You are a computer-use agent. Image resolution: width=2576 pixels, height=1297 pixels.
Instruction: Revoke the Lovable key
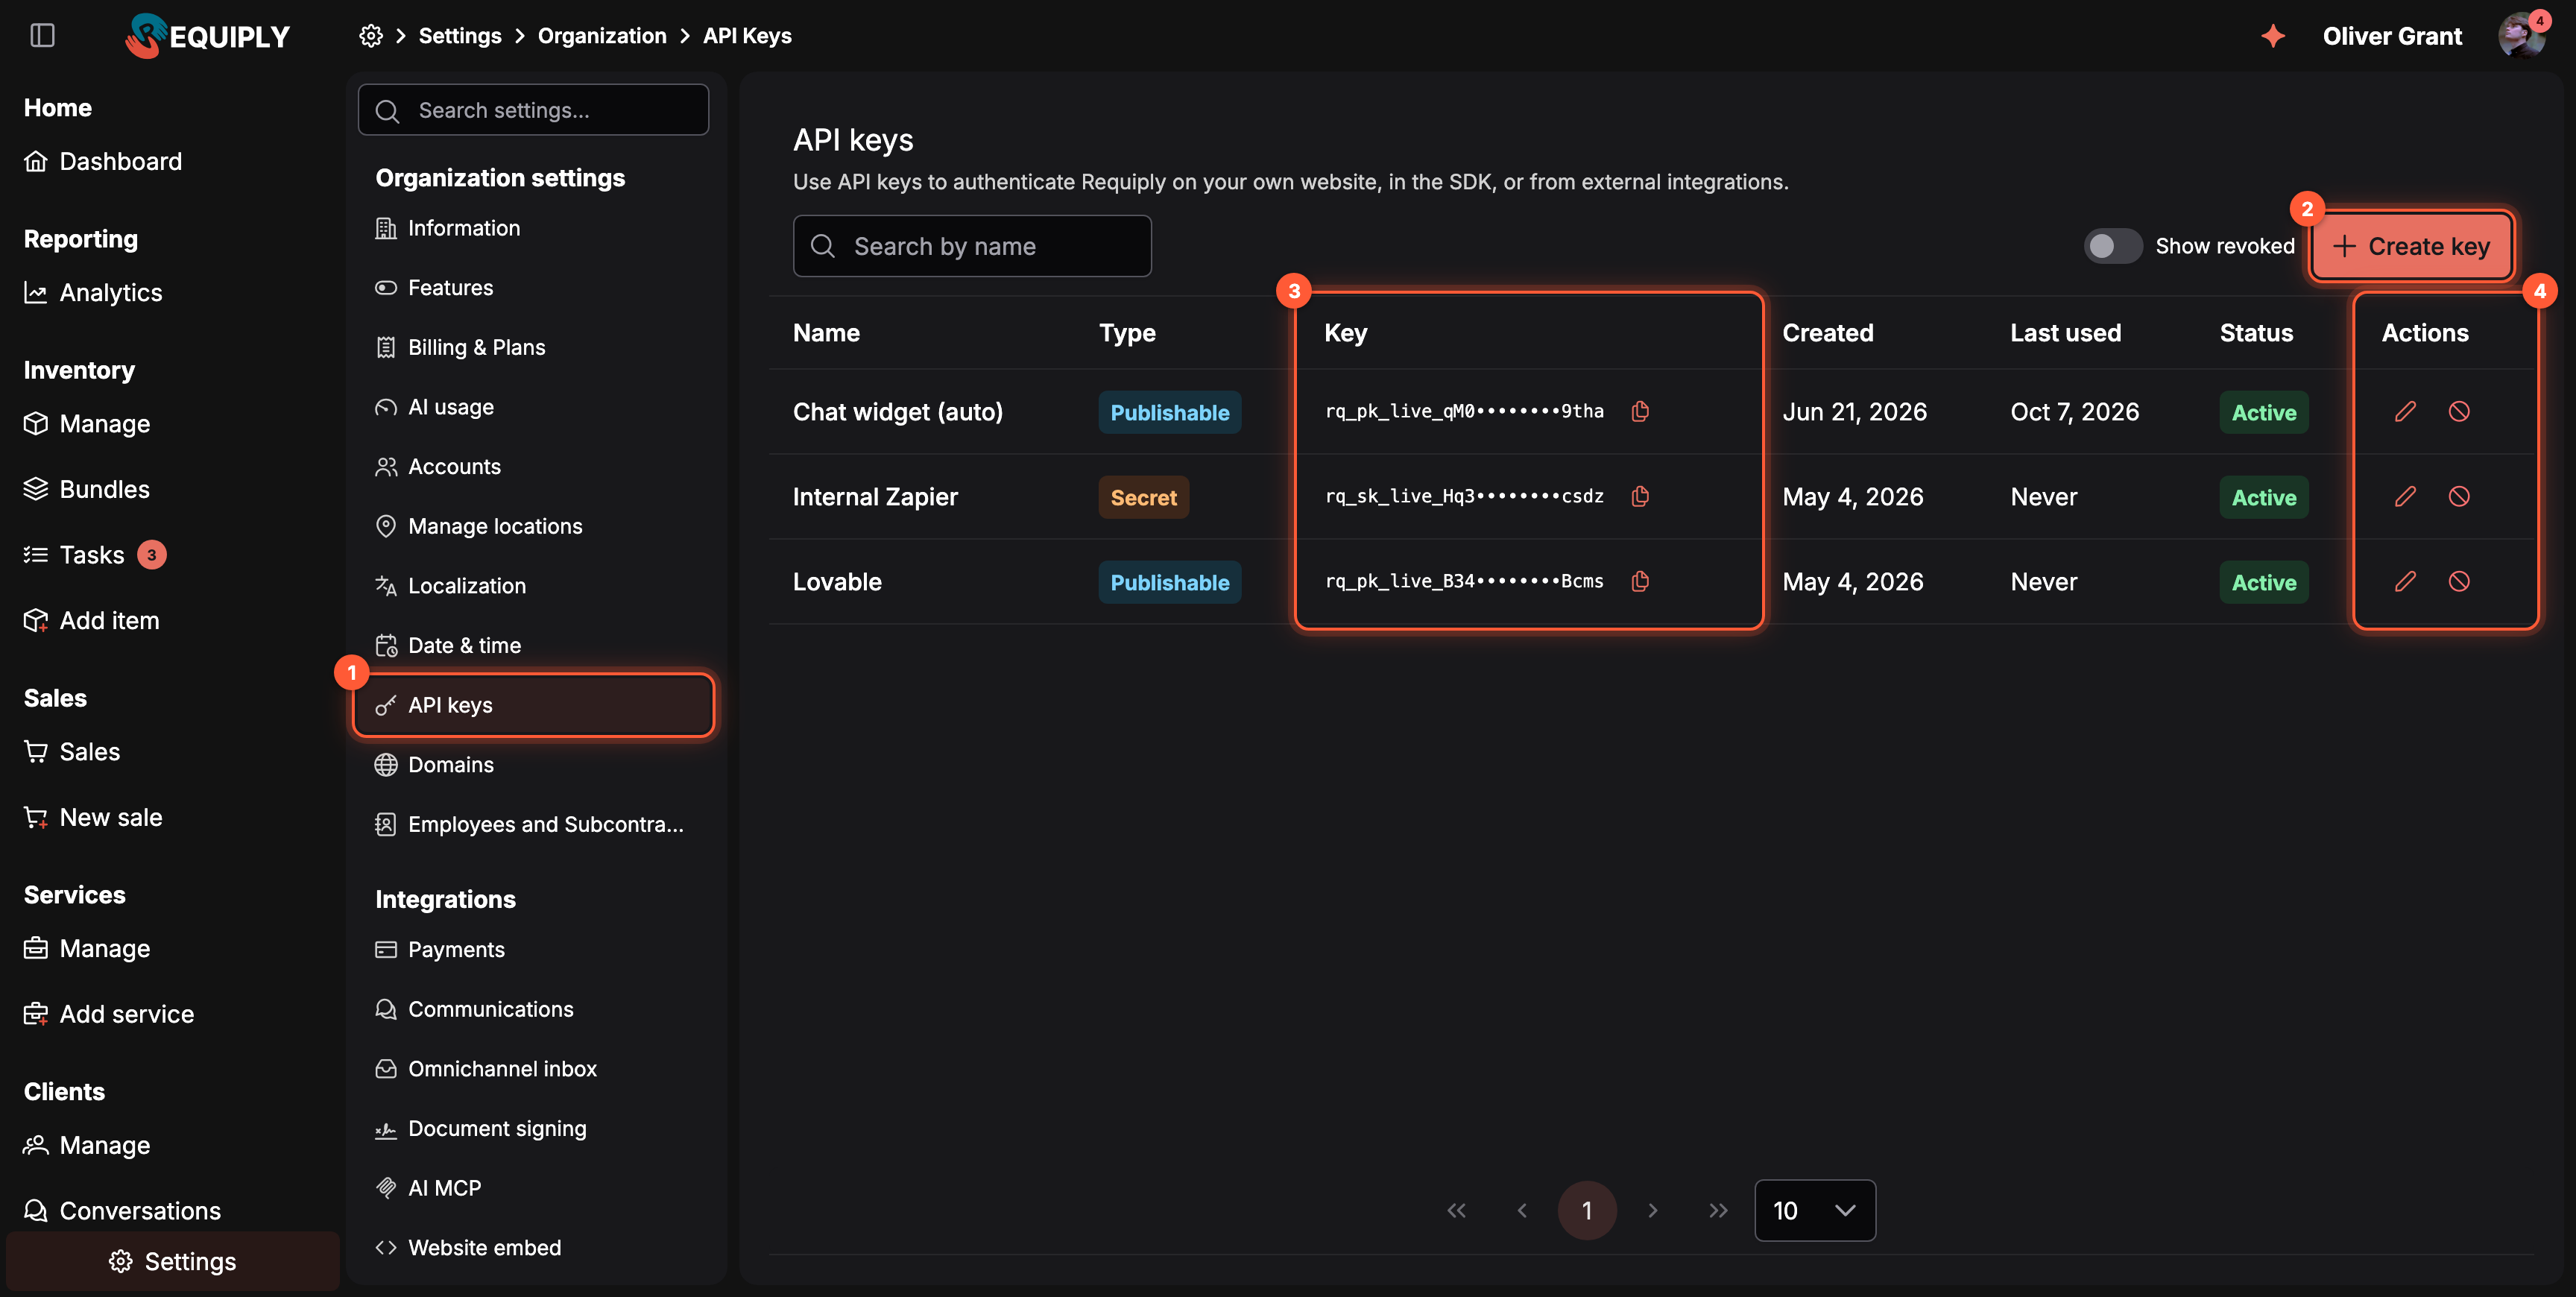2459,581
